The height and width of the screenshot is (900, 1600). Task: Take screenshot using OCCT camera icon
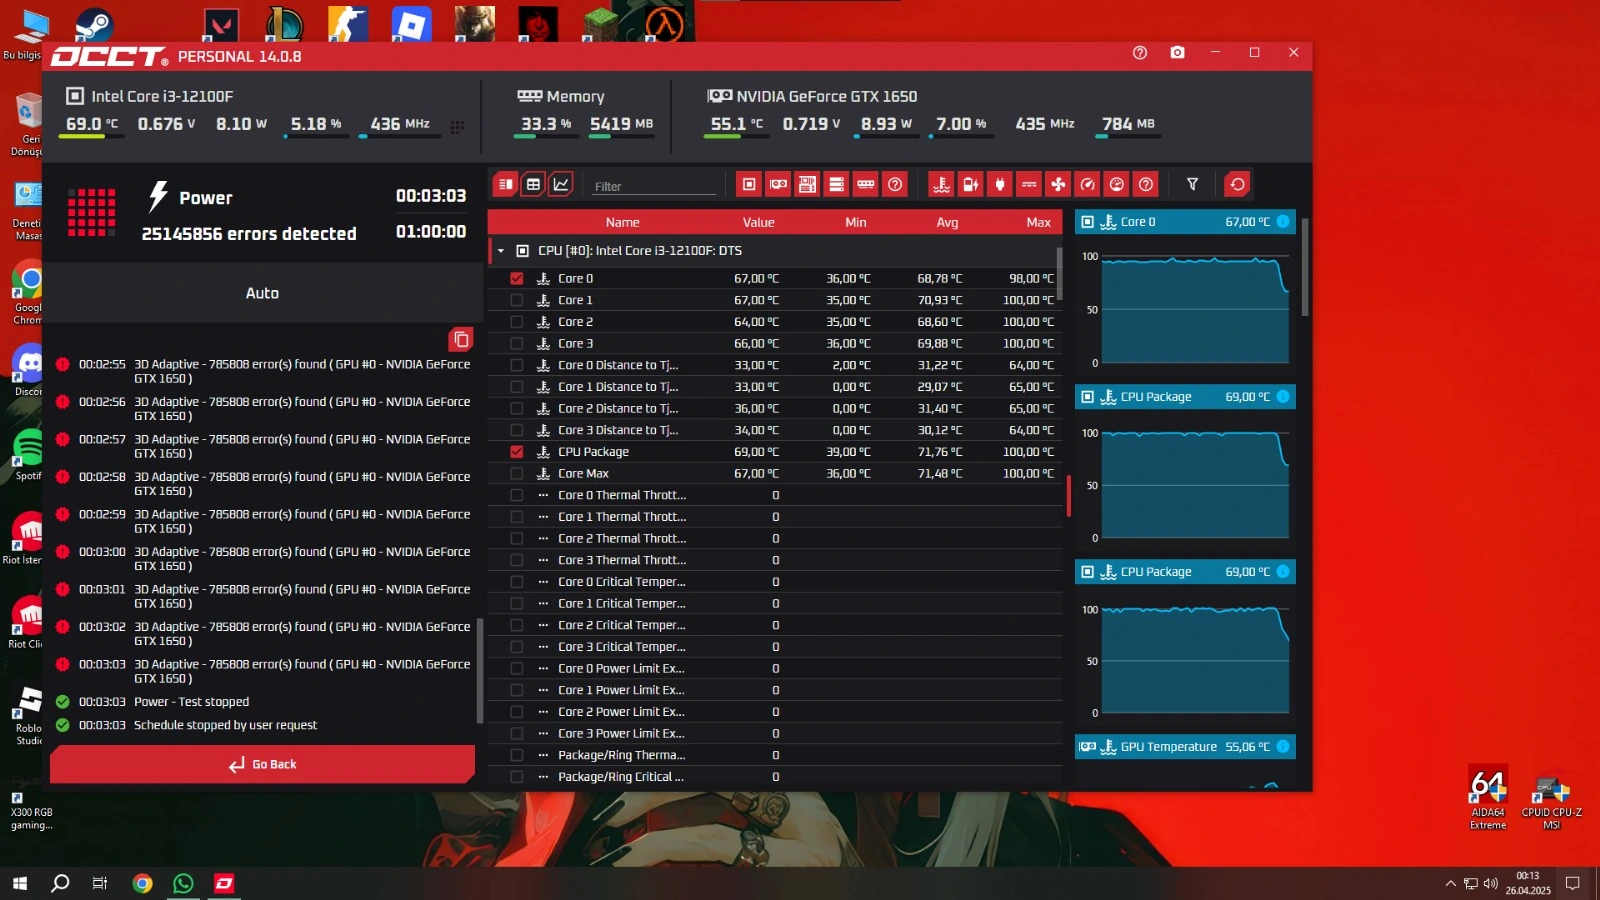1178,53
